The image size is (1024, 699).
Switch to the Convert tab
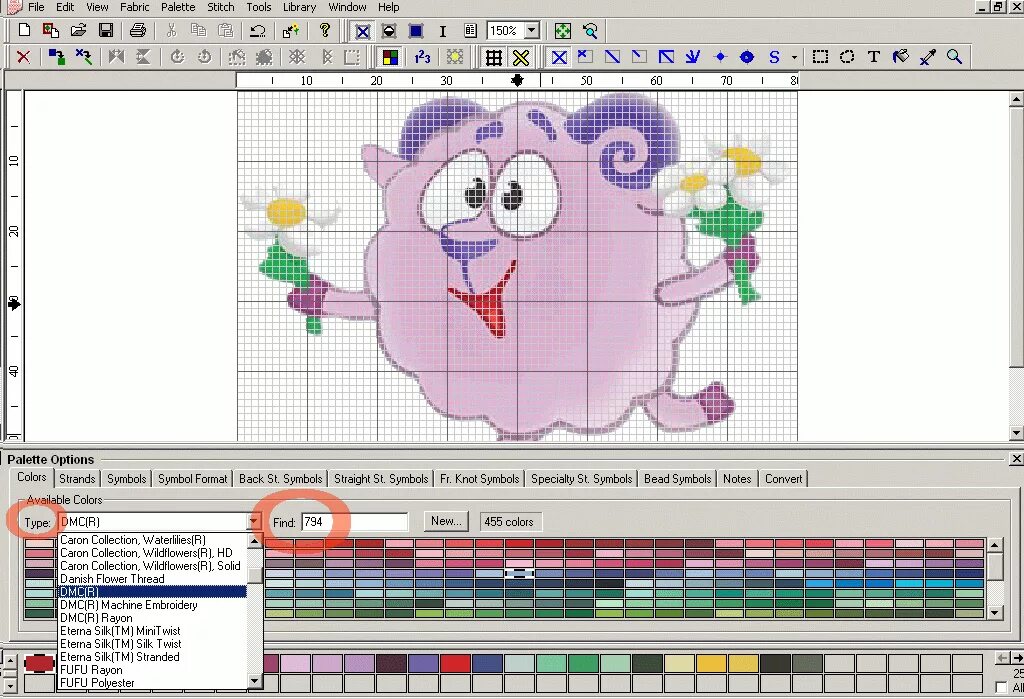click(783, 478)
